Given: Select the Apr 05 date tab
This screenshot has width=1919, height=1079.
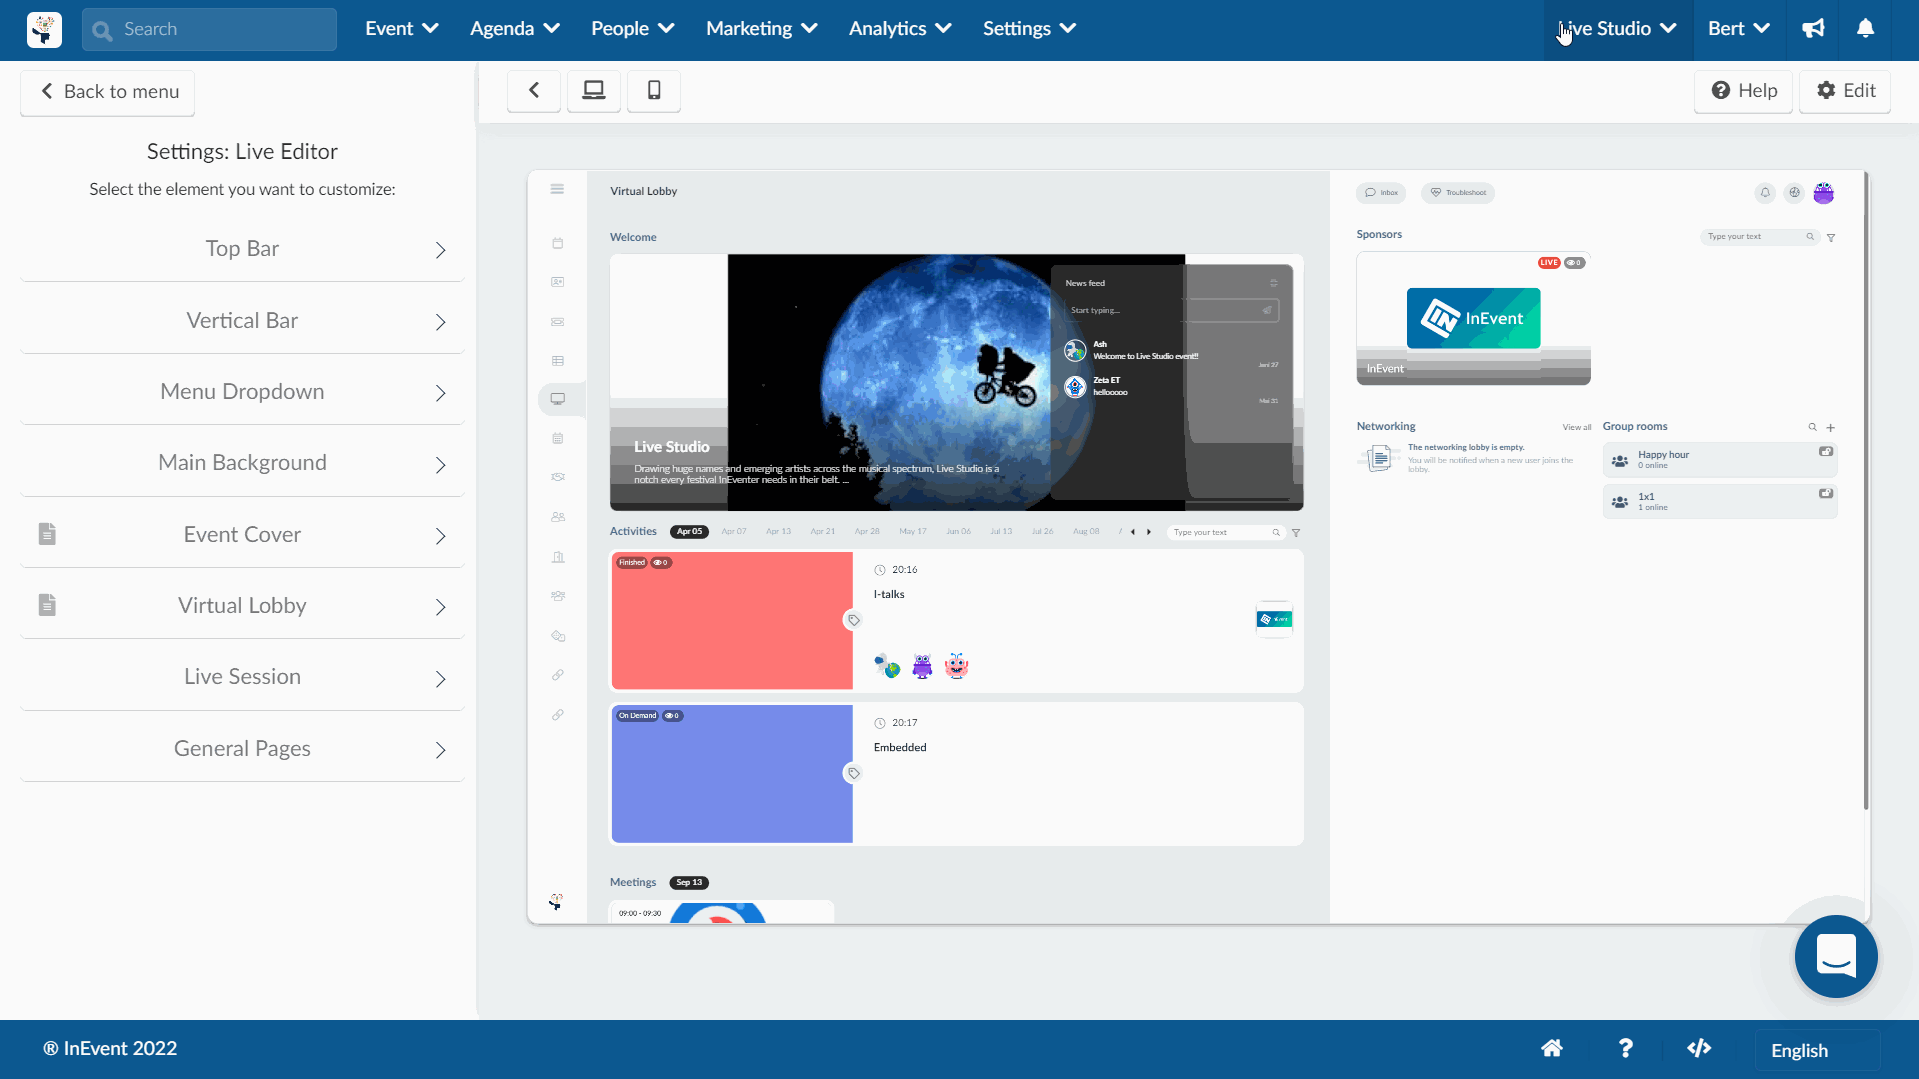Looking at the screenshot, I should point(689,532).
